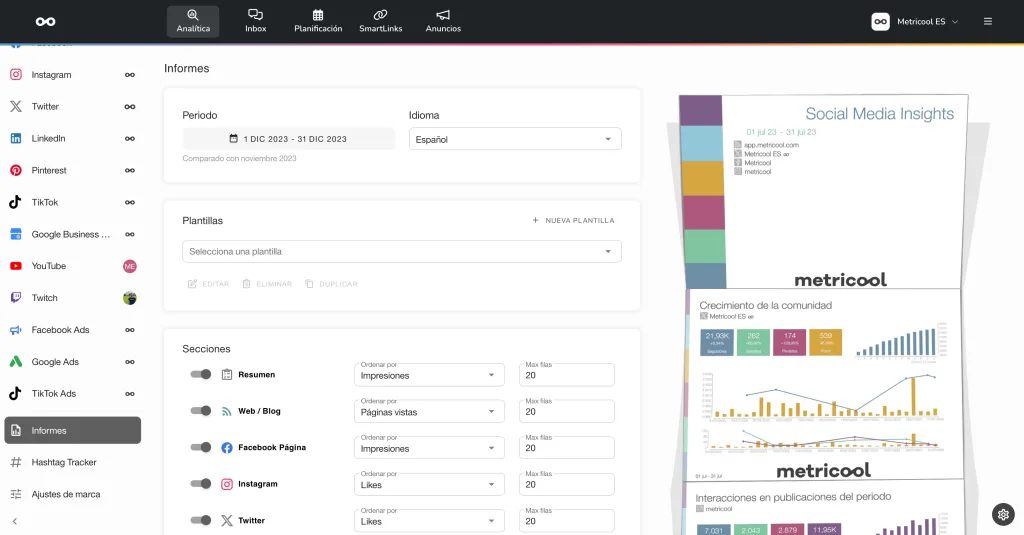Toggle the Web / Blog section switch
The width and height of the screenshot is (1024, 535).
click(x=200, y=411)
